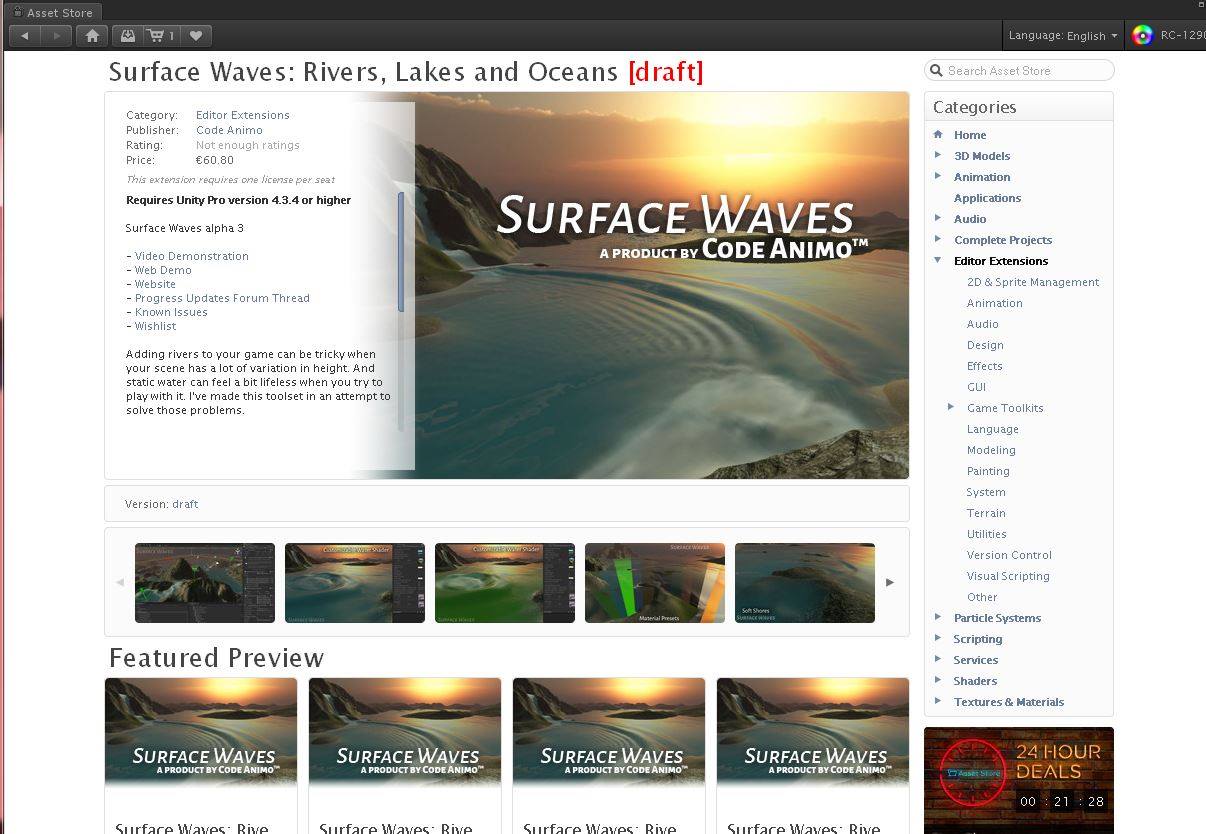Click the draft version link

tap(185, 504)
